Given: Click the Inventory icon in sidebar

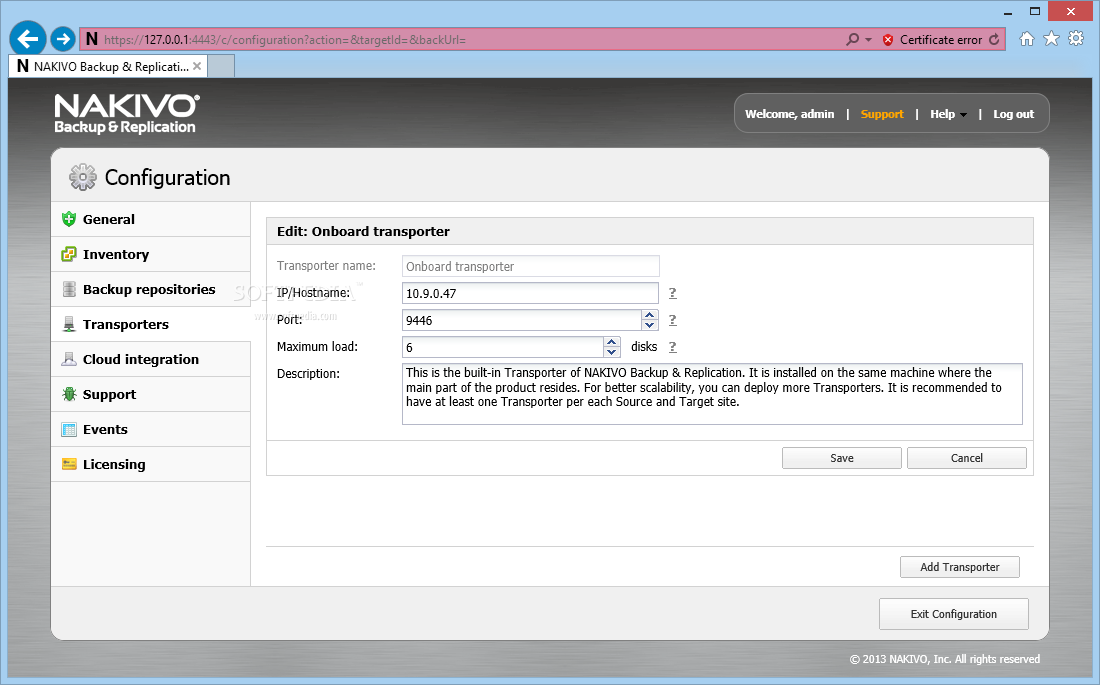Looking at the screenshot, I should tap(69, 254).
